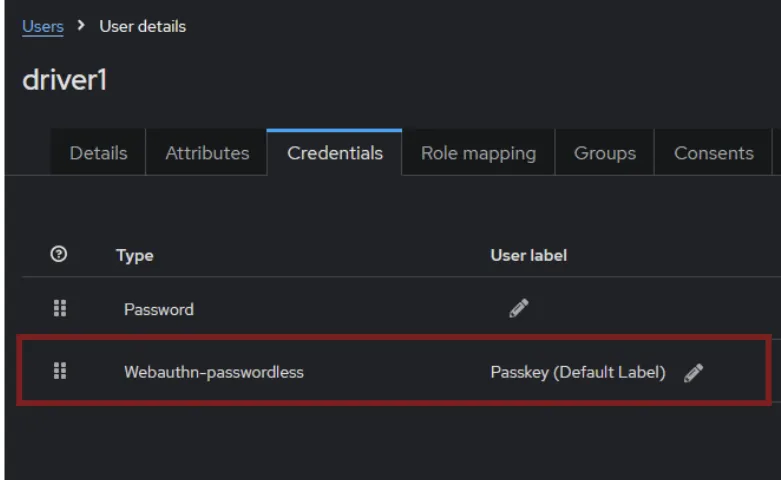
Task: Select the Credentials tab
Action: coord(335,153)
